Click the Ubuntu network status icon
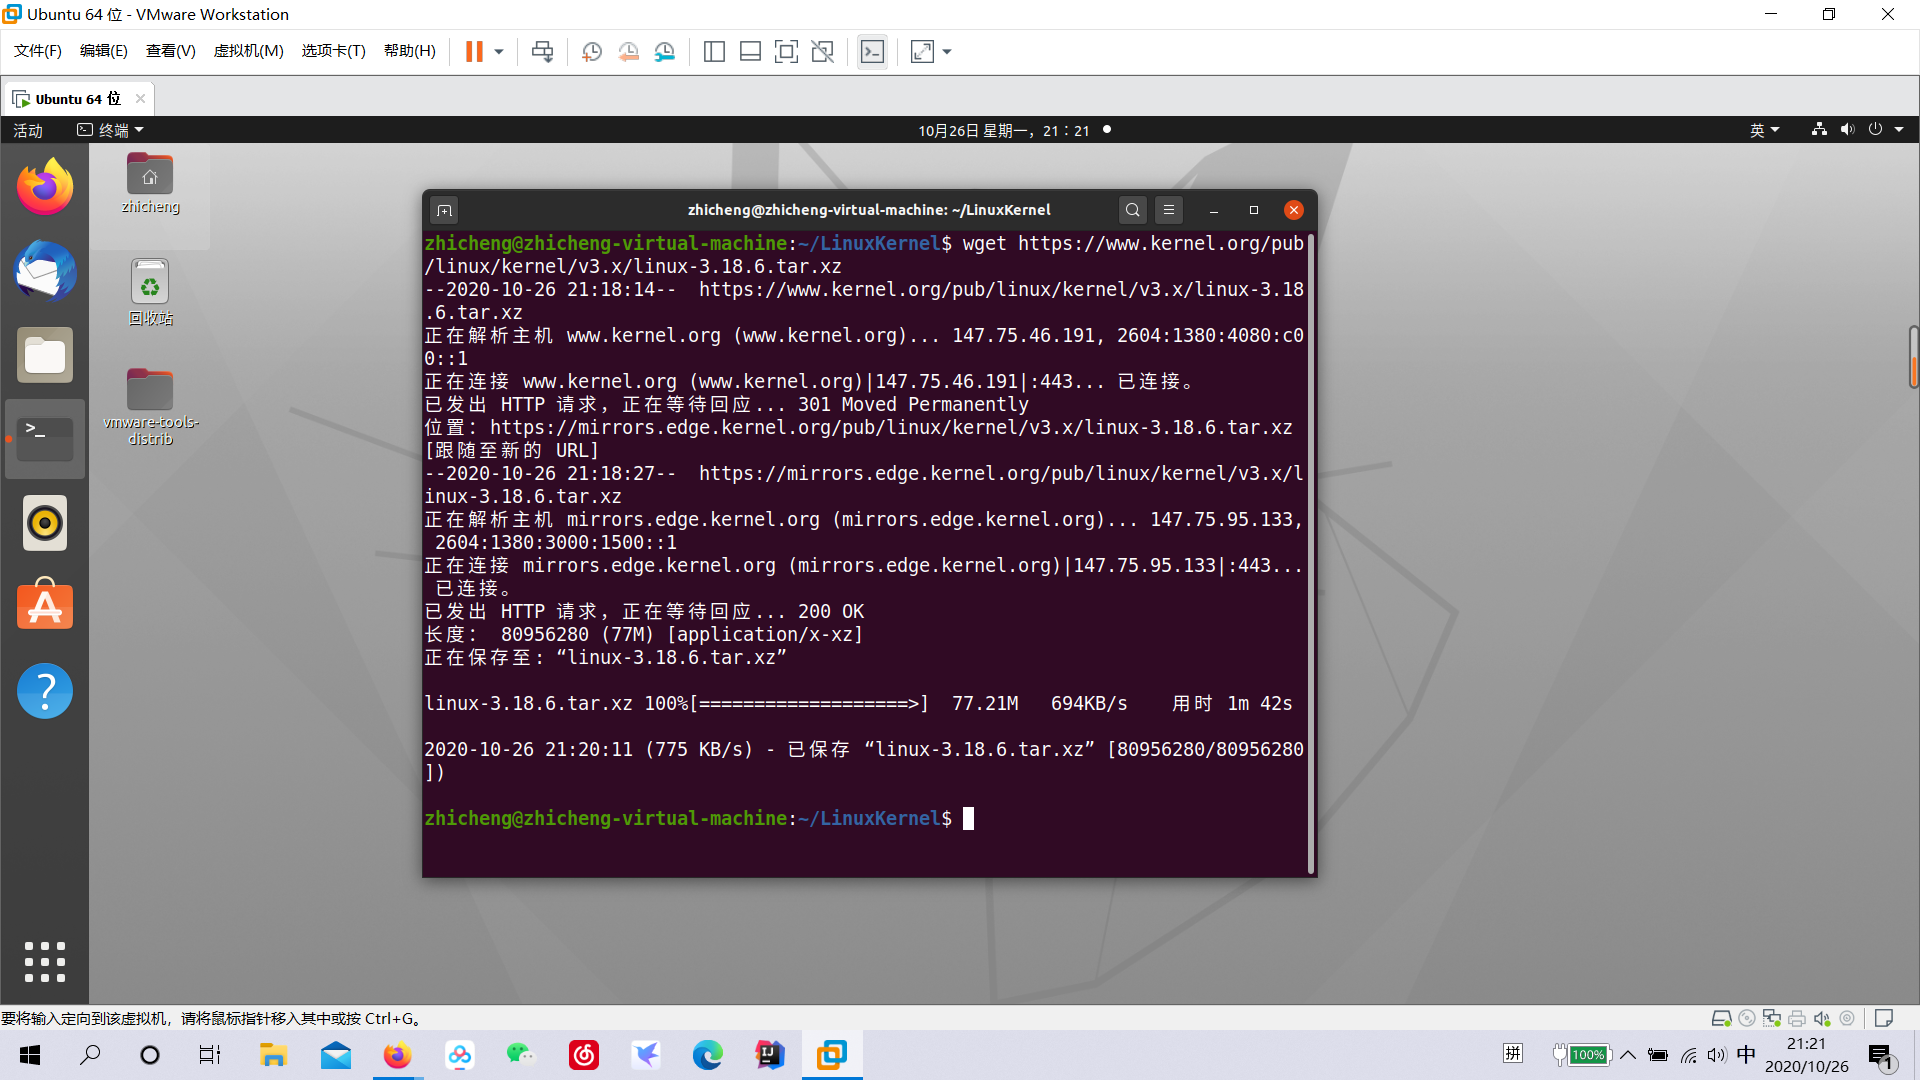The height and width of the screenshot is (1080, 1920). (1819, 130)
